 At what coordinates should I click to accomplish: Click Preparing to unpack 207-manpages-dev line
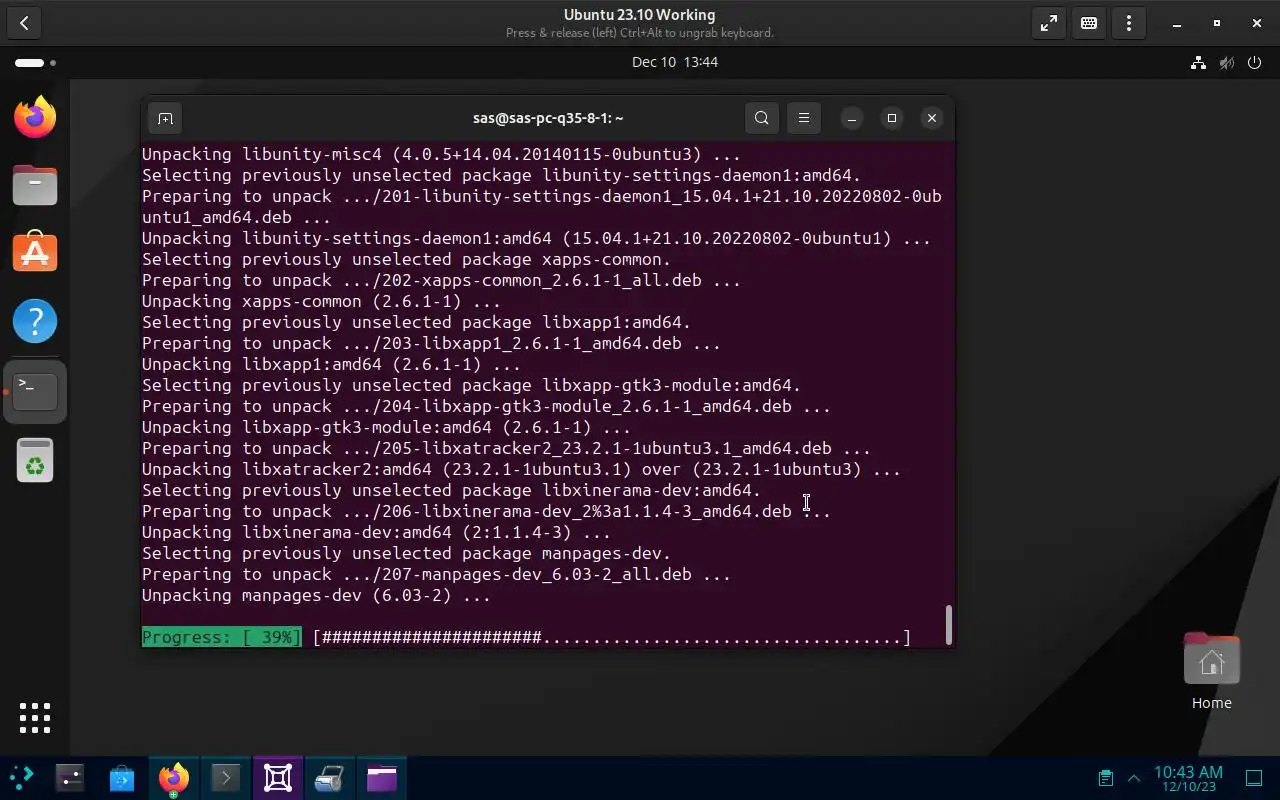[436, 575]
